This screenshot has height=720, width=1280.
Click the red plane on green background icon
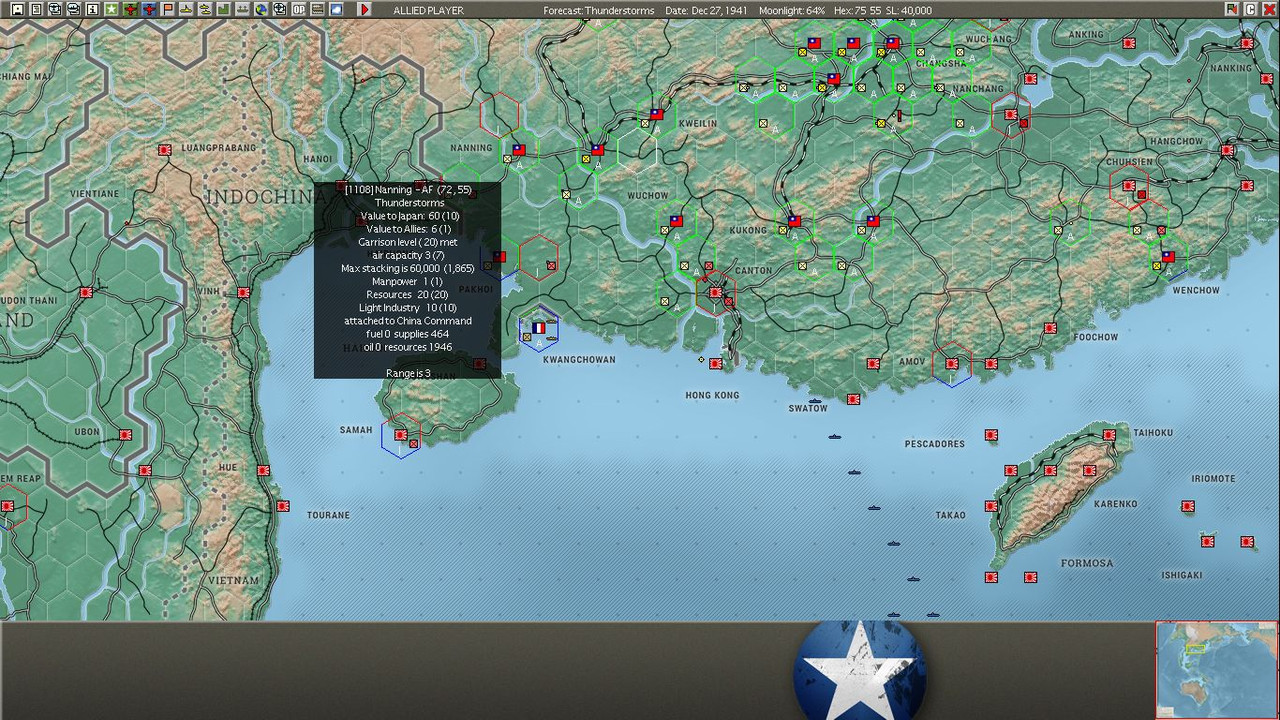pyautogui.click(x=130, y=9)
